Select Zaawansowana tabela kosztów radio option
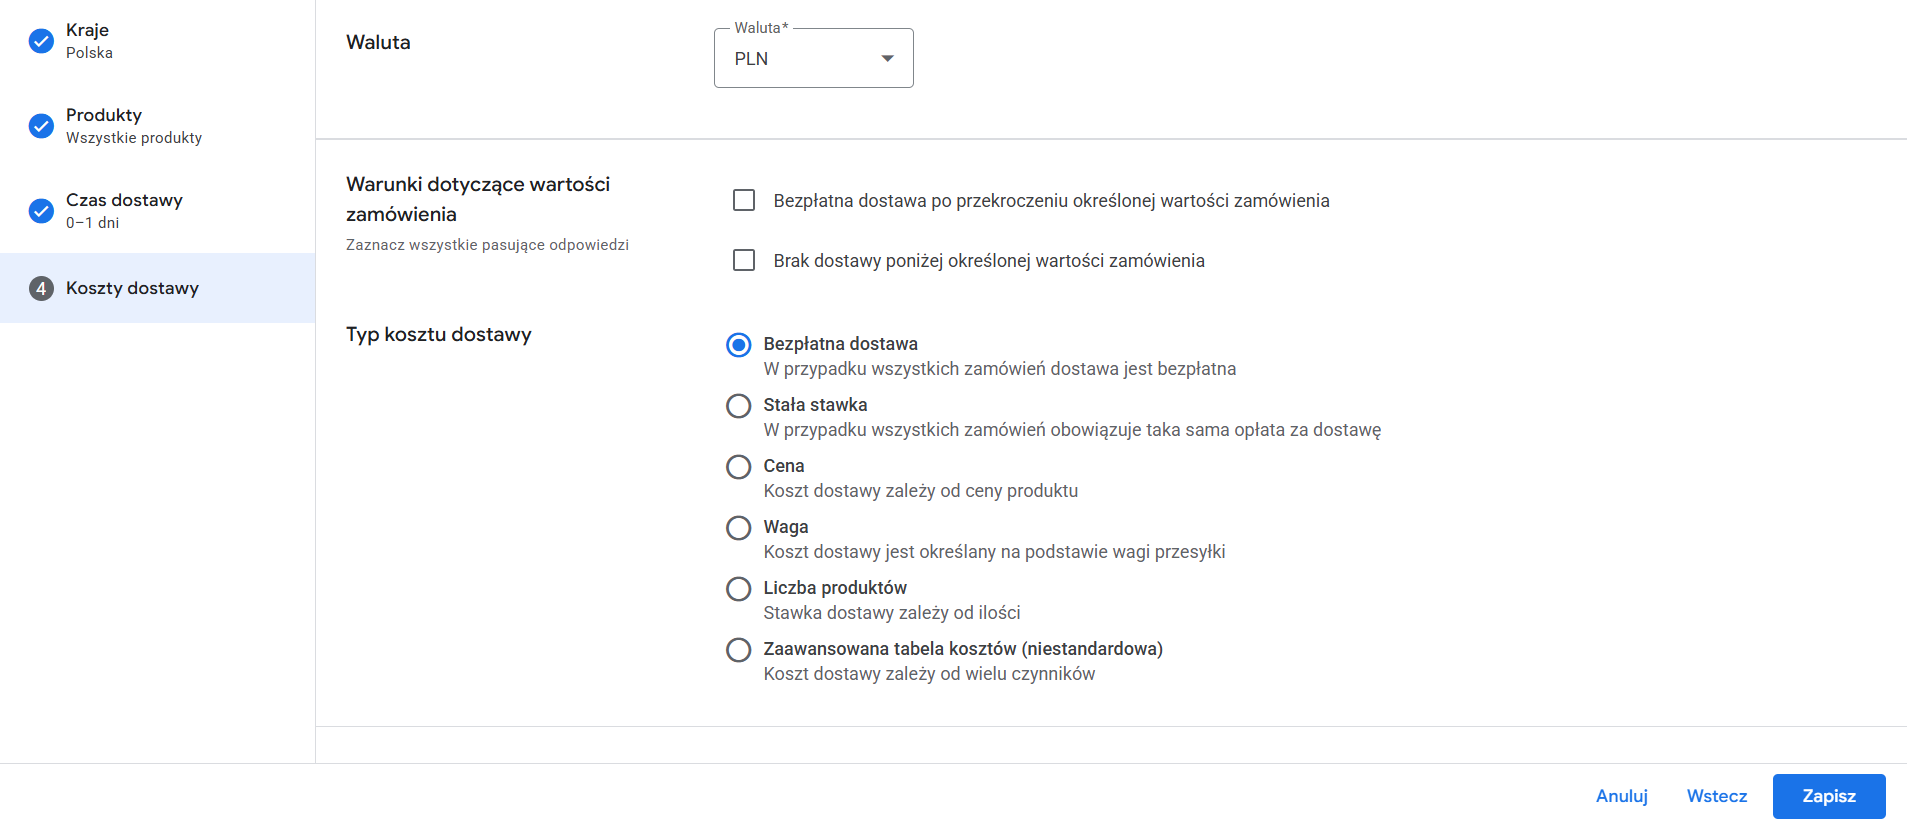1907x822 pixels. tap(739, 650)
